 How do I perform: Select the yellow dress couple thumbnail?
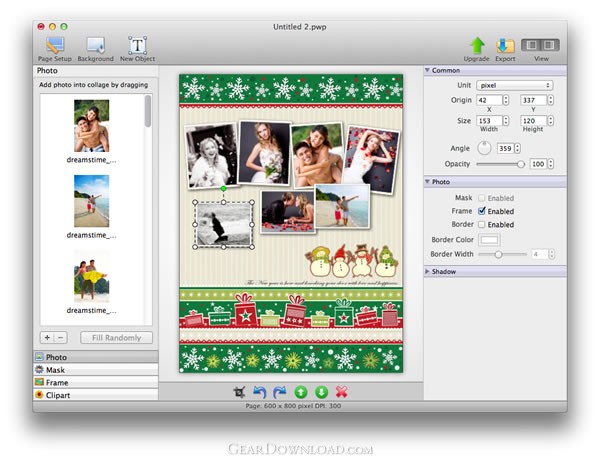point(91,276)
